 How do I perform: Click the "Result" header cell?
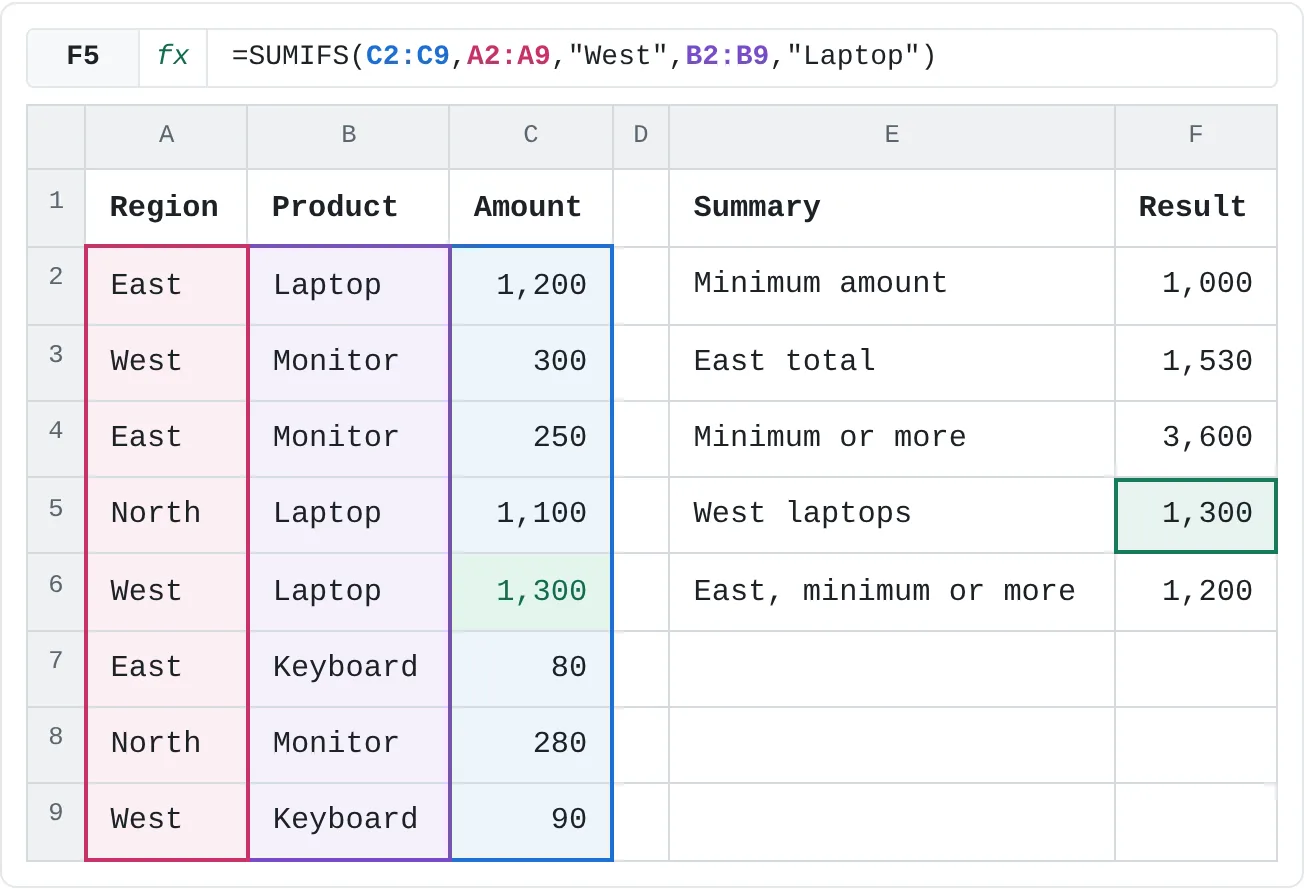[1196, 208]
